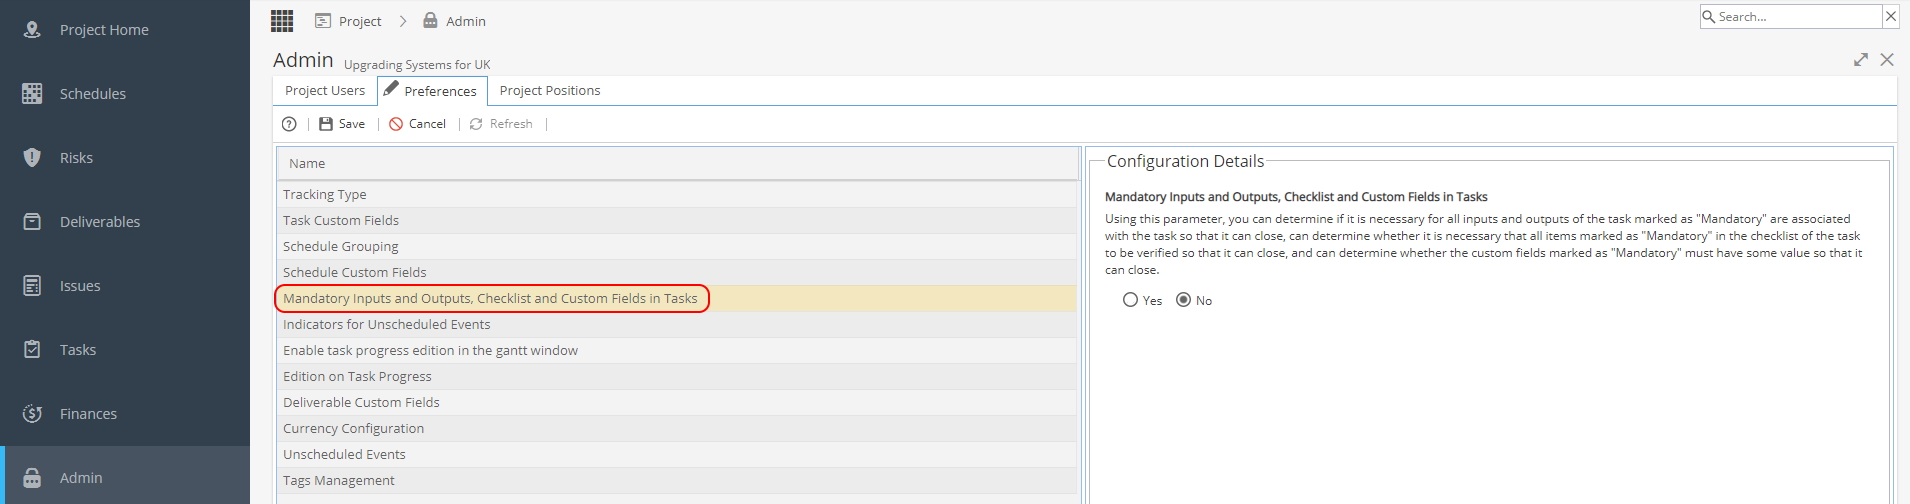Select the No radio button
The height and width of the screenshot is (504, 1910).
point(1183,300)
